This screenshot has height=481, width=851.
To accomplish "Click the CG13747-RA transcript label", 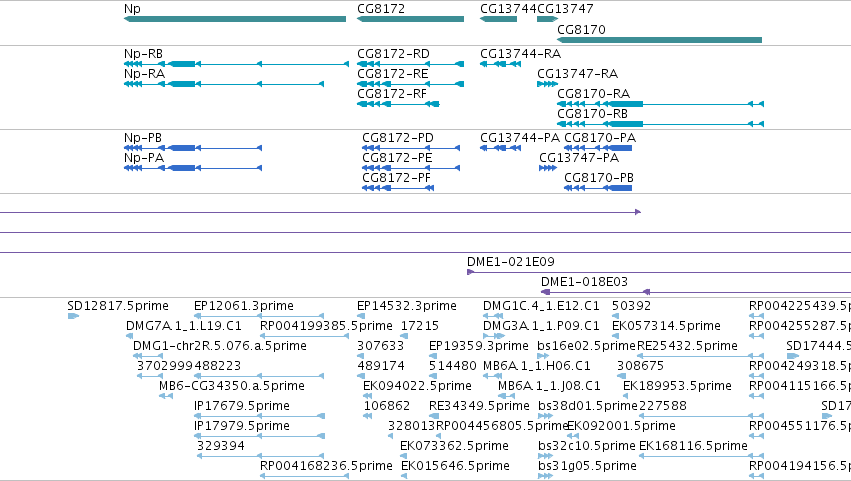I will 577,74.
